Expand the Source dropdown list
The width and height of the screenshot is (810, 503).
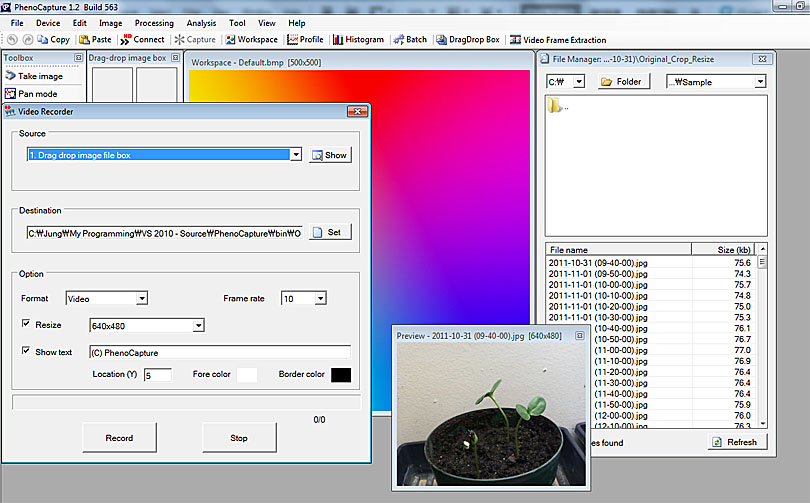tap(295, 155)
